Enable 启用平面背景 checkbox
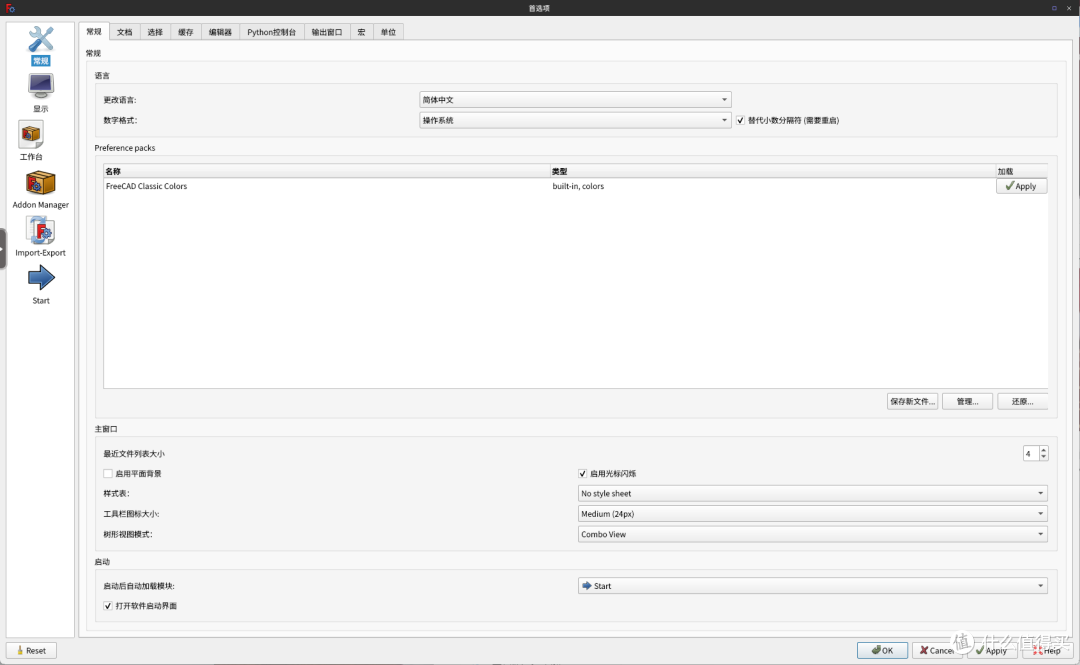Image resolution: width=1080 pixels, height=665 pixels. coord(107,473)
